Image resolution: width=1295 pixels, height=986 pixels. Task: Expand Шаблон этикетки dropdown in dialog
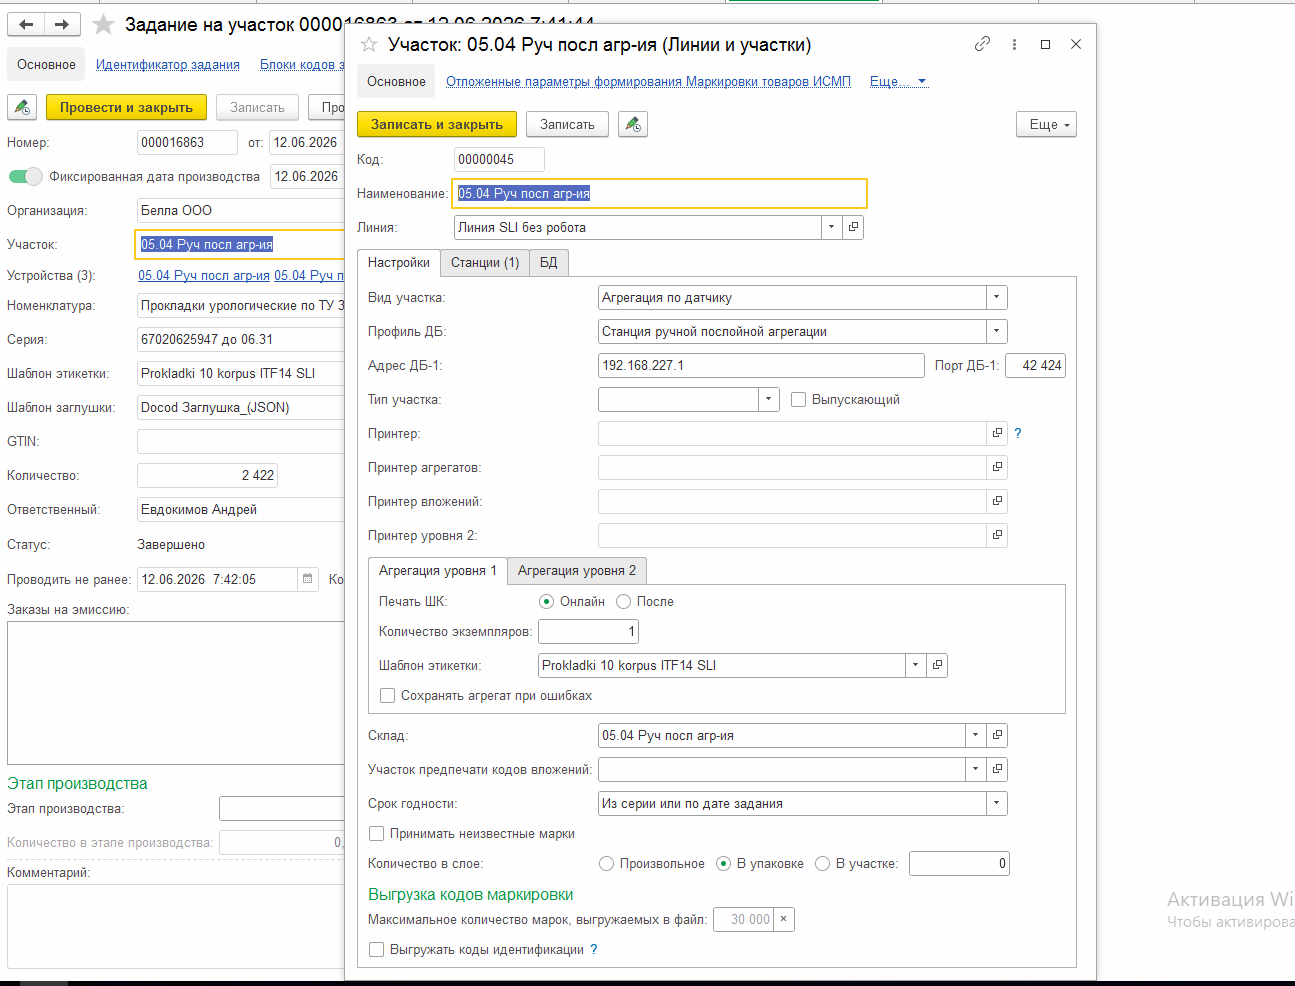(916, 665)
